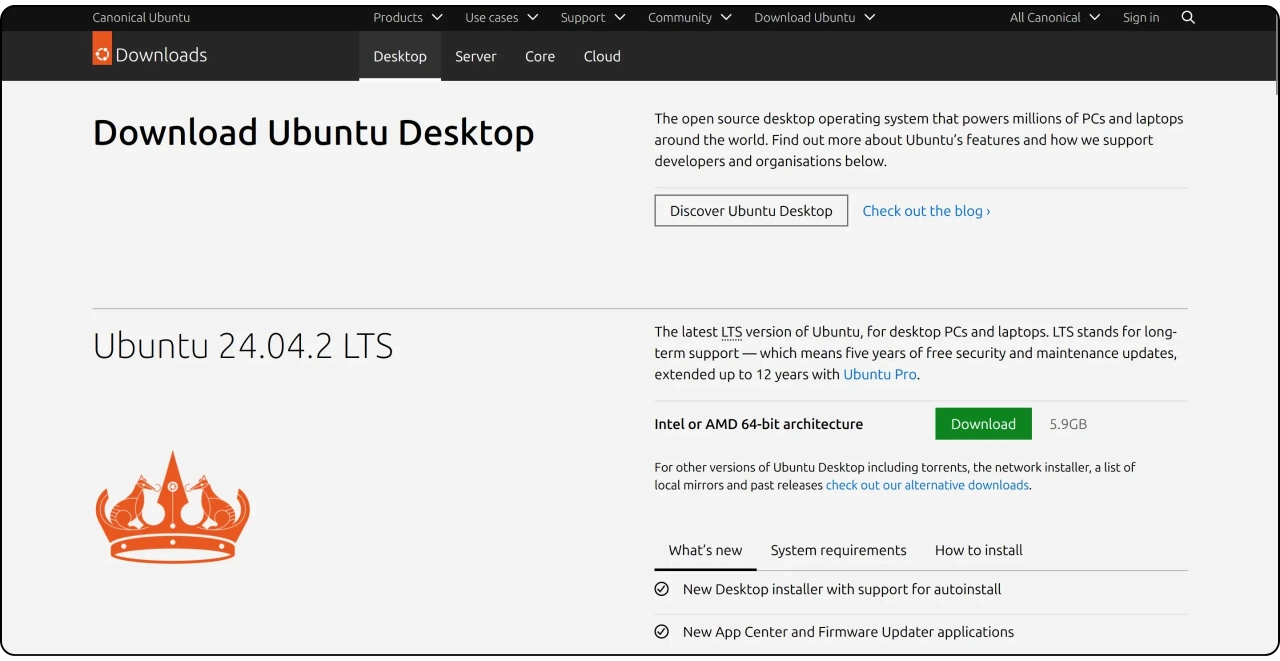Open the Community dropdown menu
Viewport: 1280px width, 661px height.
(x=690, y=17)
